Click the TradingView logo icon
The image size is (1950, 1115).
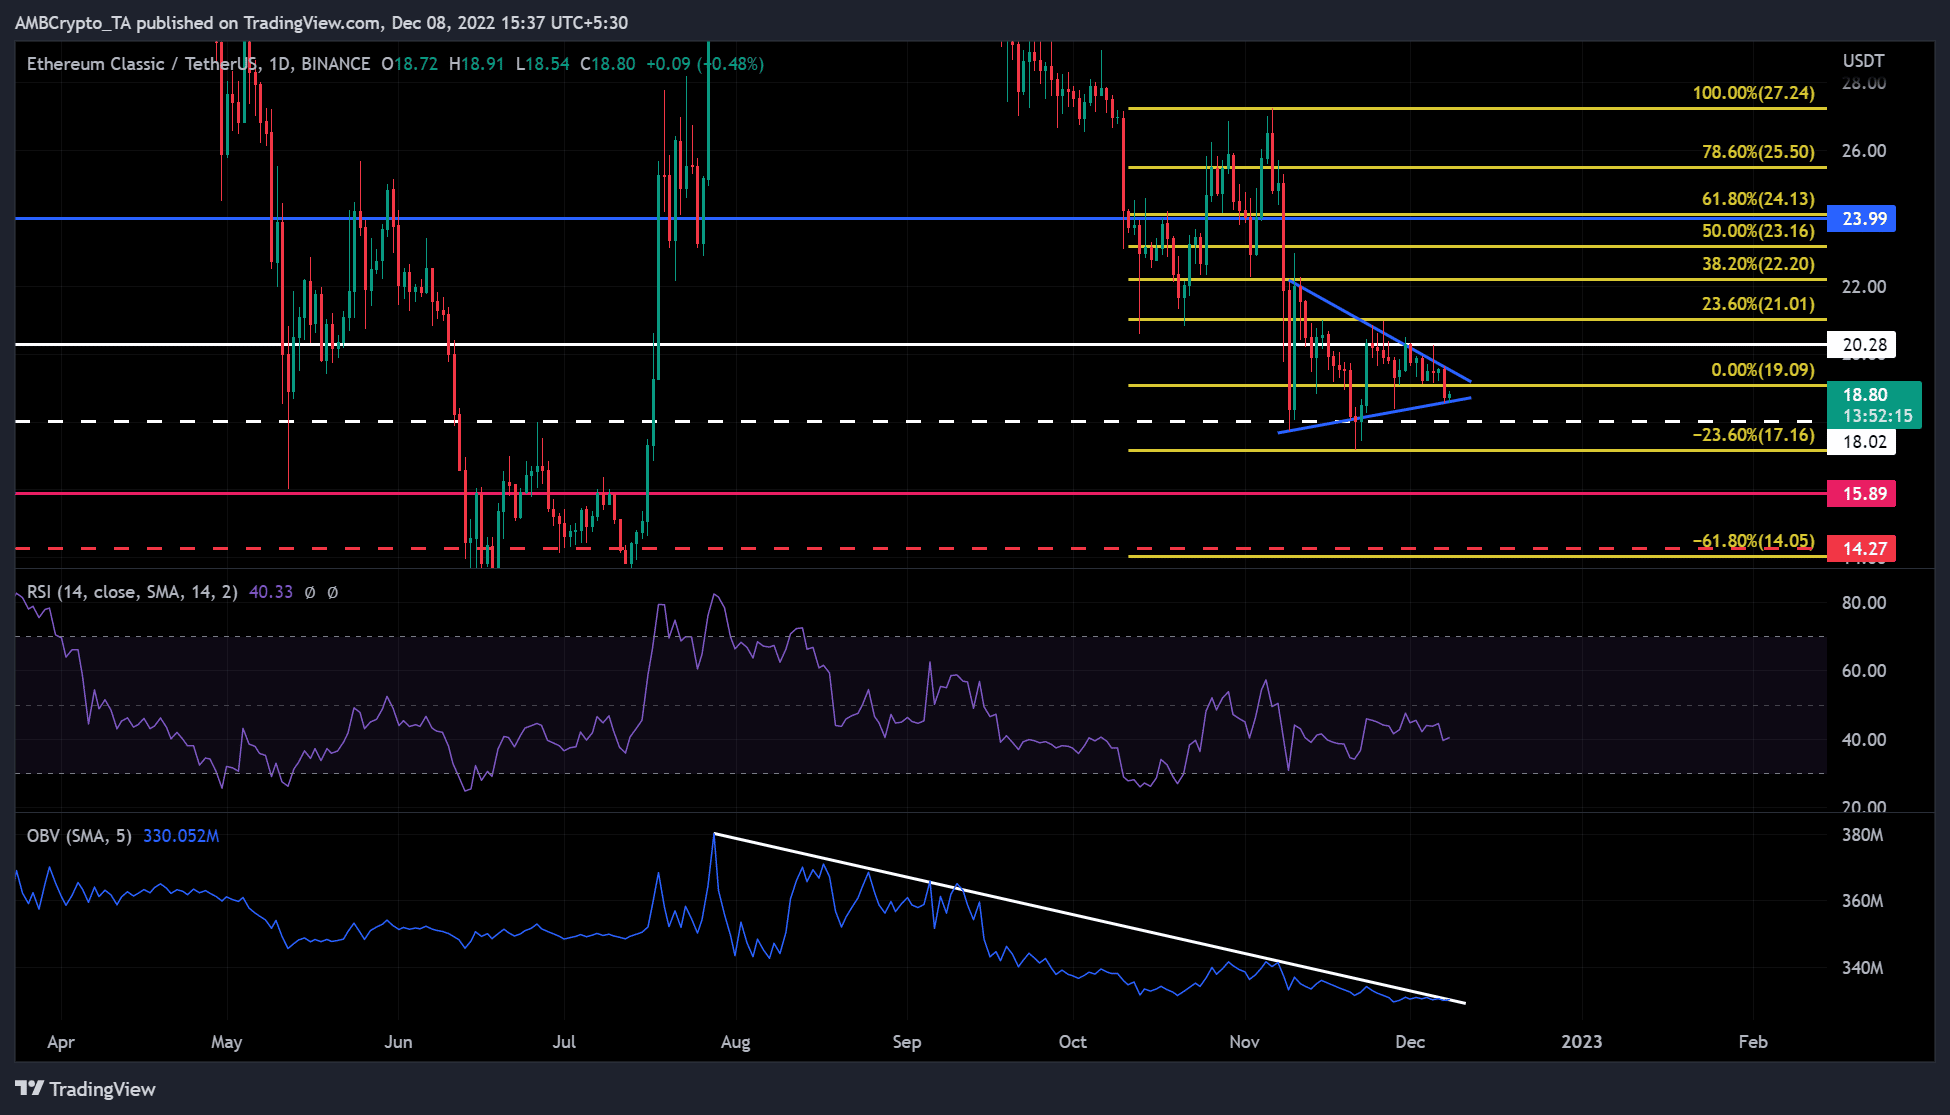point(29,1088)
